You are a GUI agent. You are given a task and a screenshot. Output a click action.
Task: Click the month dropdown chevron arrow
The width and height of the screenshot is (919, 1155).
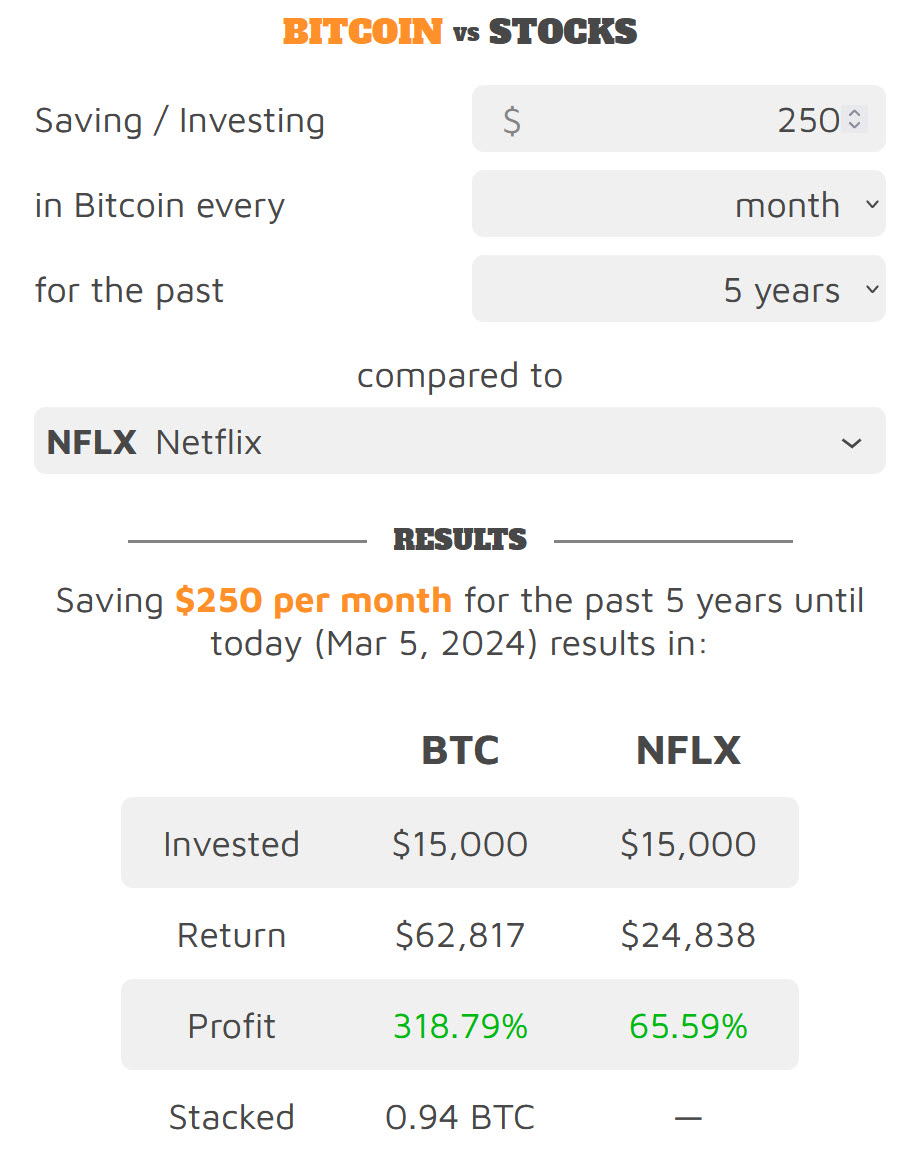pyautogui.click(x=871, y=205)
